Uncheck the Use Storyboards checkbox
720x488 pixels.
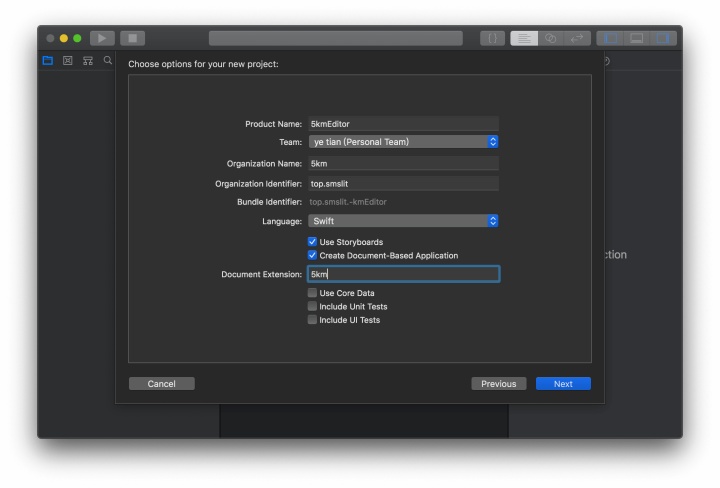point(312,241)
